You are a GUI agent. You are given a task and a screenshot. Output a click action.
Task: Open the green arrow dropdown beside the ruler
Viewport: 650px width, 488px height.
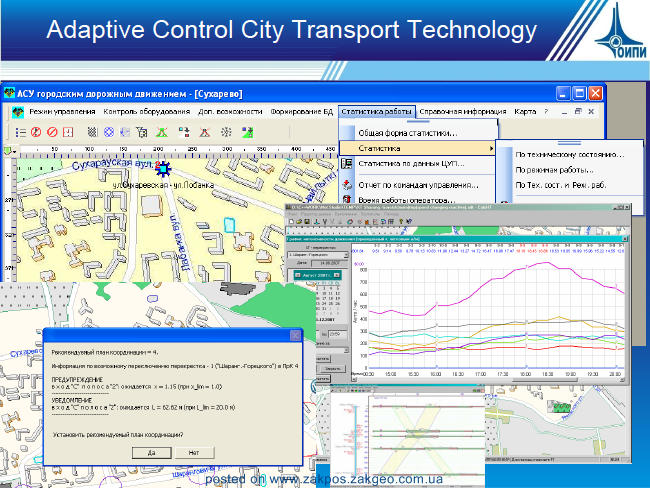click(x=9, y=150)
